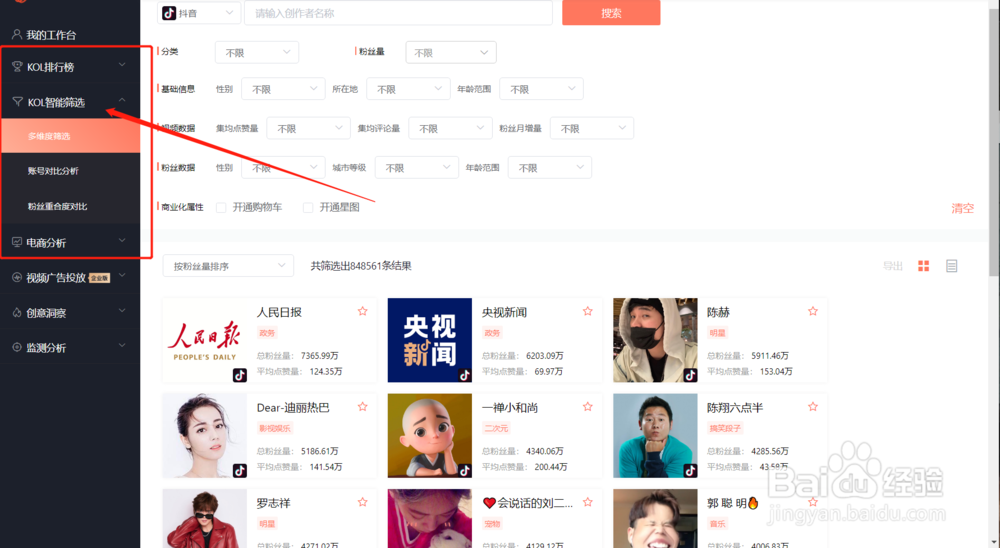Collapse the KOL智能筛选 menu chevron
This screenshot has height=548, width=1000.
click(x=122, y=100)
